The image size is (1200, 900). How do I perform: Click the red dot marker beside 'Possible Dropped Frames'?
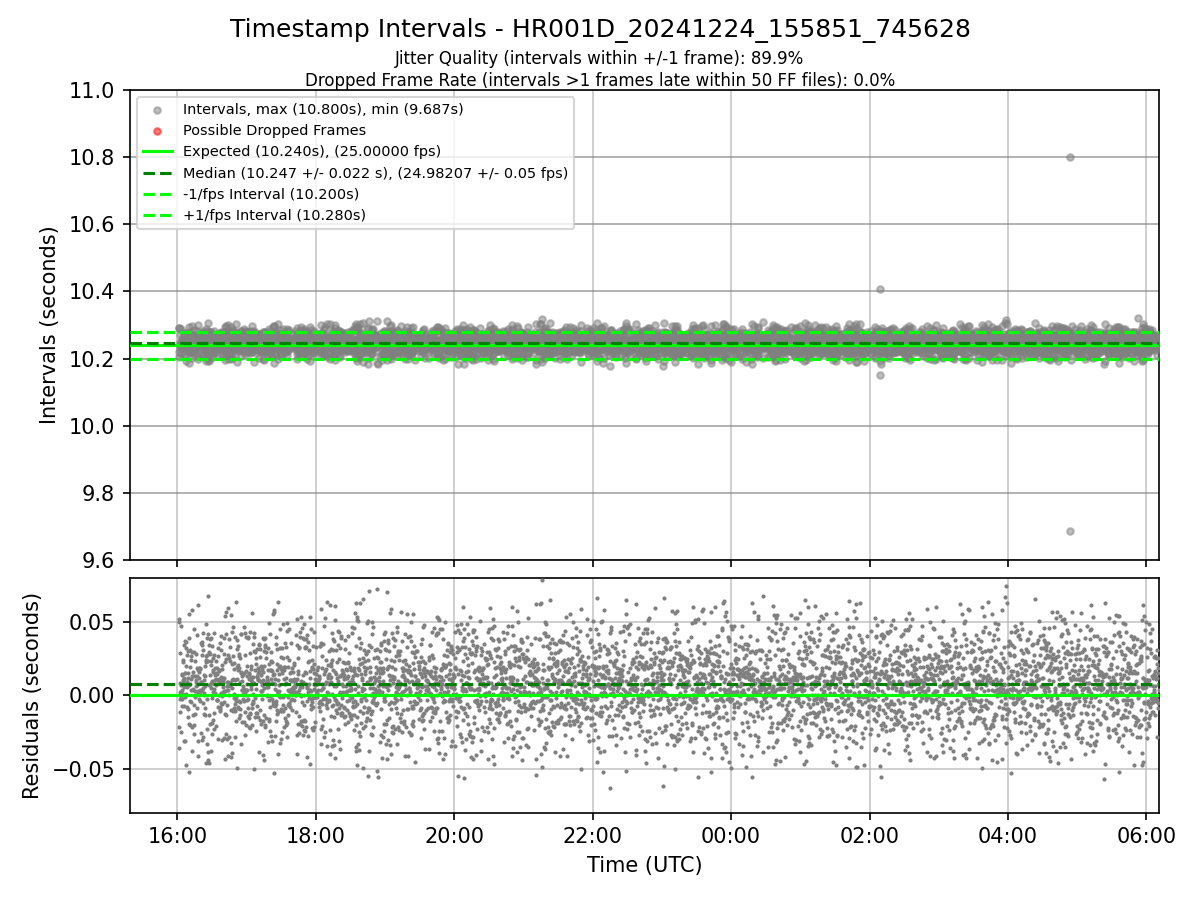coord(157,130)
